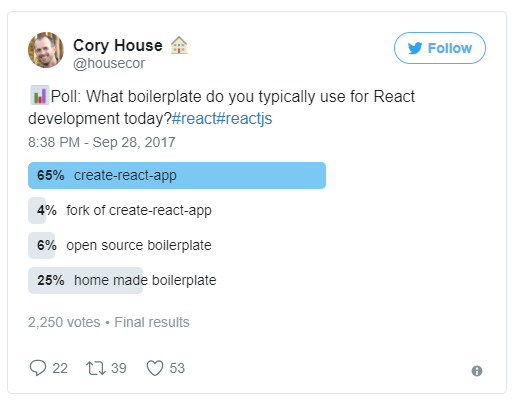Select the 65% create-react-app poll bar
Viewport: 517px width, 404px height.
177,176
